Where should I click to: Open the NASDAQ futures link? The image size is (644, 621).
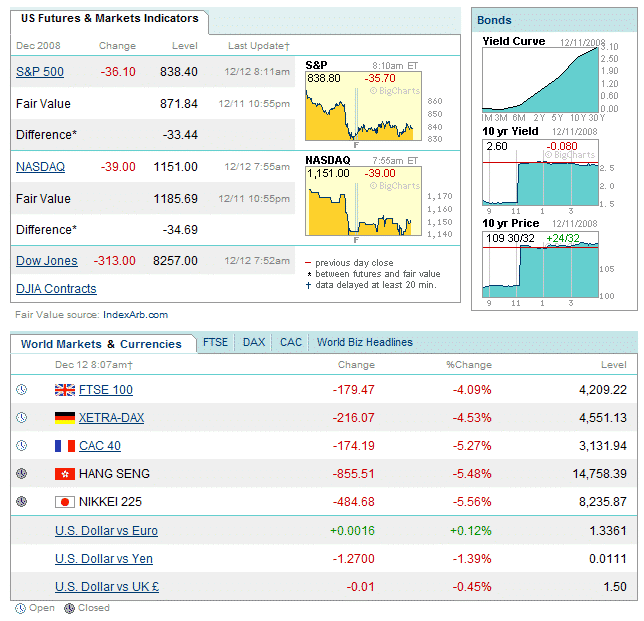(x=40, y=167)
